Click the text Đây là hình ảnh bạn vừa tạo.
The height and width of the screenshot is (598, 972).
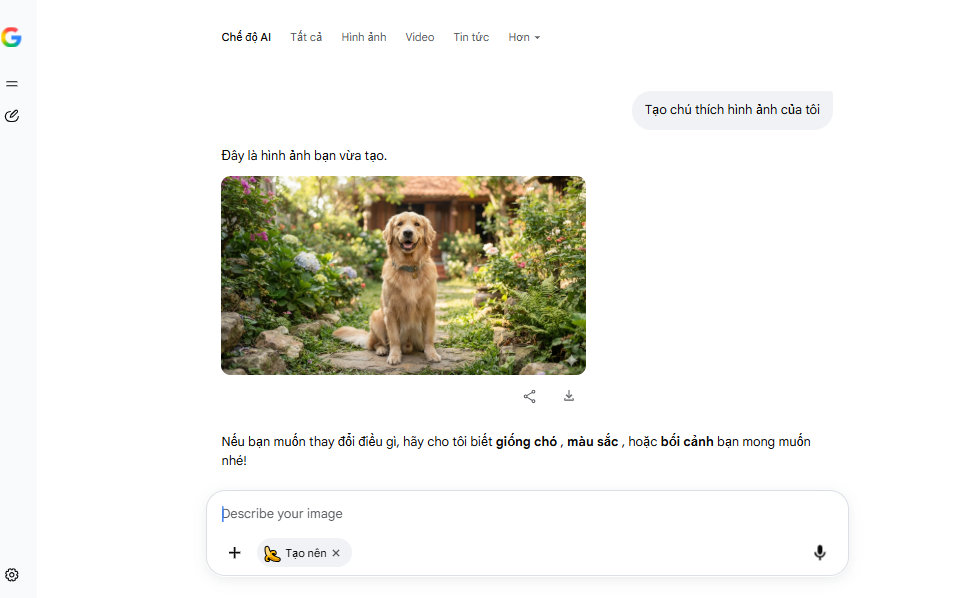304,156
